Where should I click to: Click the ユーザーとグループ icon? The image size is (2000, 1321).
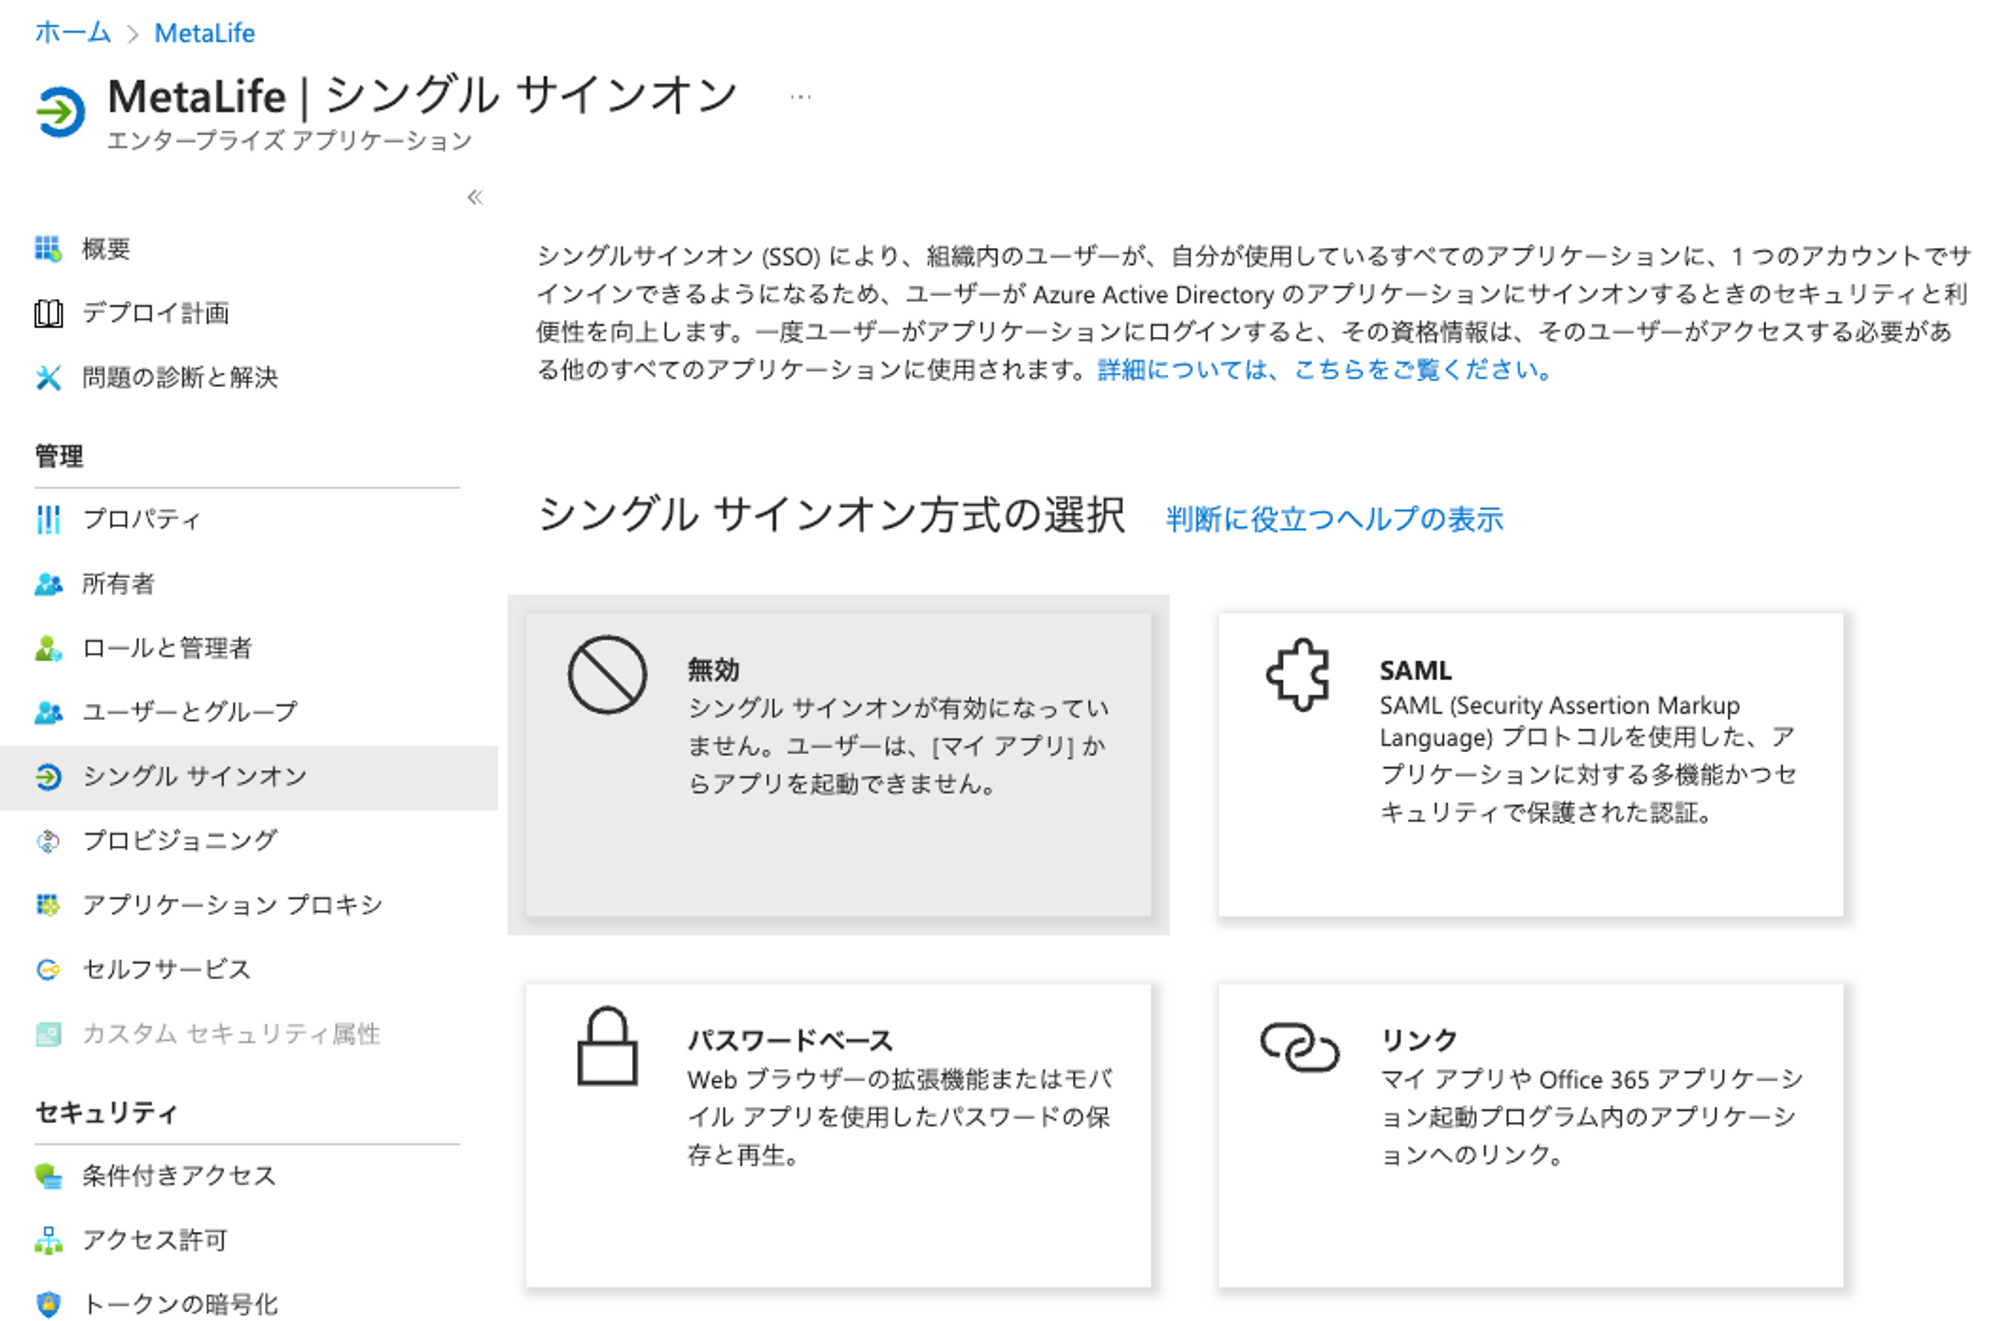click(x=48, y=712)
